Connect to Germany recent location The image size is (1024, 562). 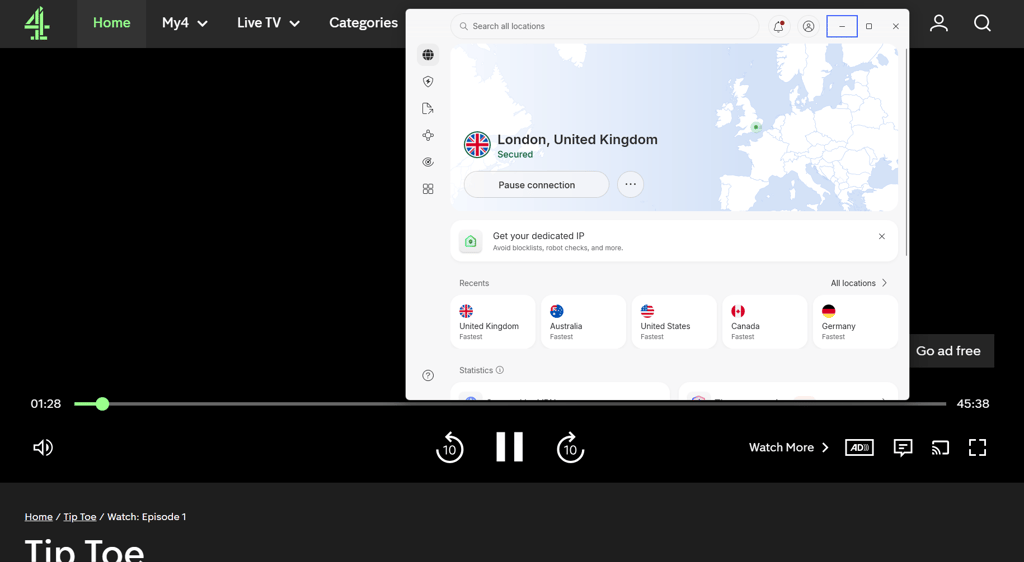pos(856,322)
